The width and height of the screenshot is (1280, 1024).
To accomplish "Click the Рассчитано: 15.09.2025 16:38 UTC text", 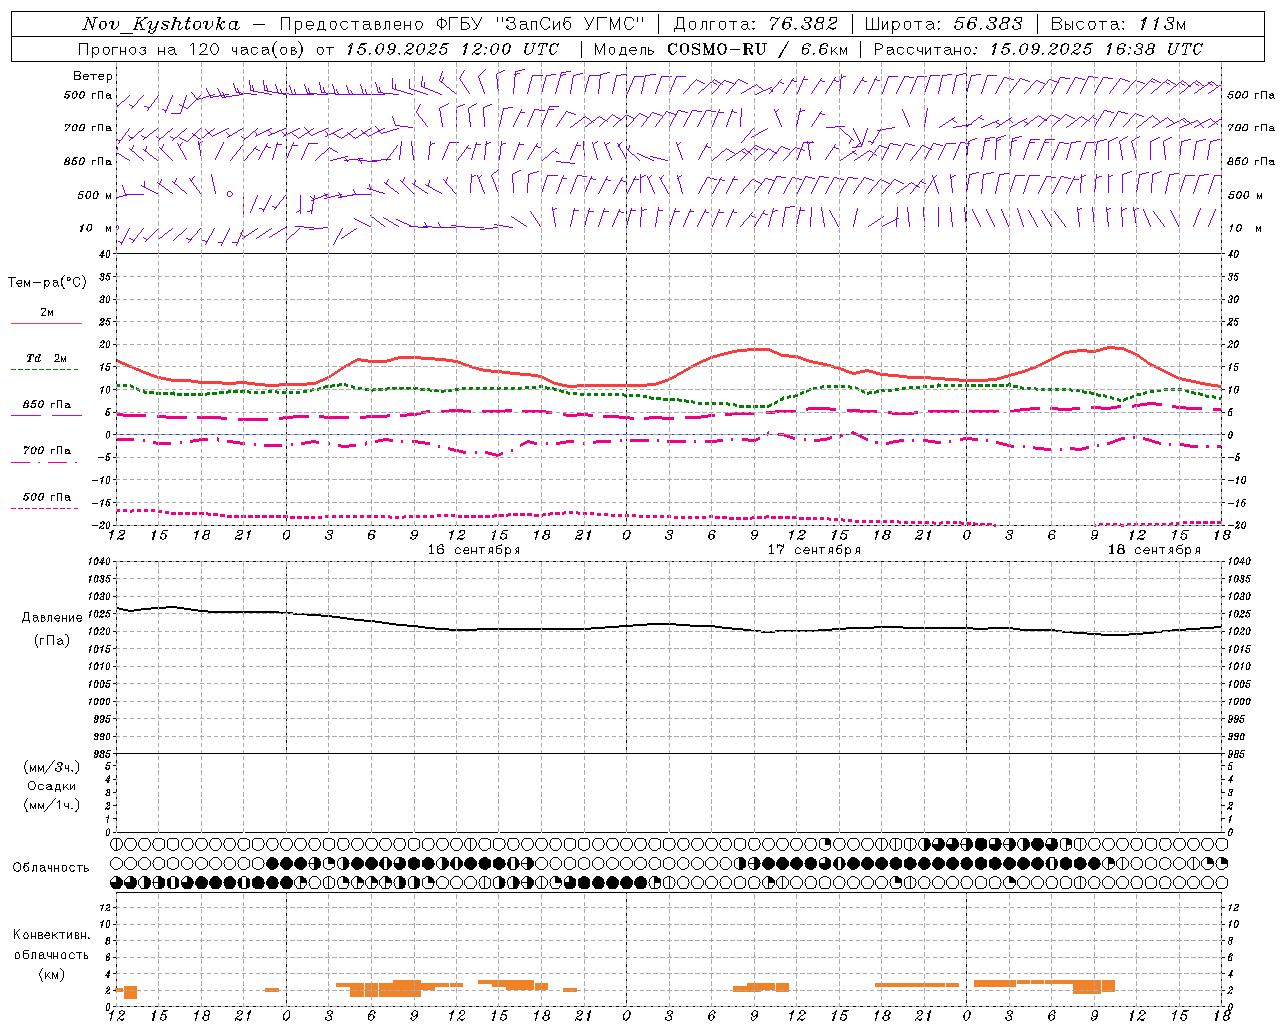I will pos(1038,49).
